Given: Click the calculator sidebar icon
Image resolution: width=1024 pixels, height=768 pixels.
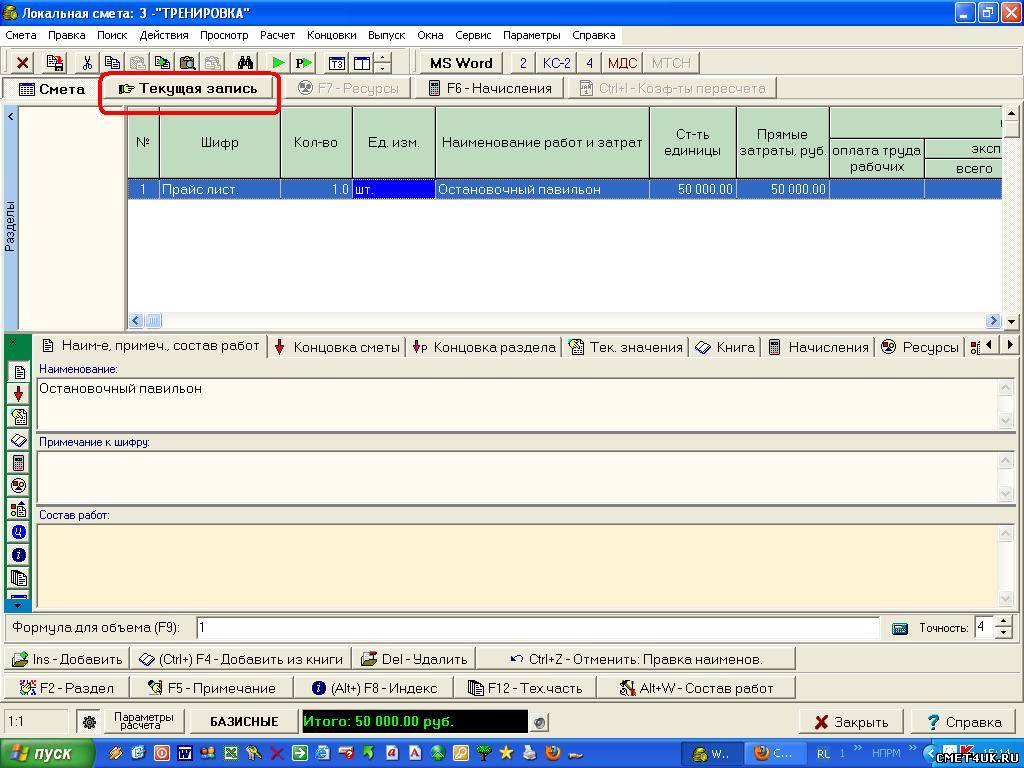Looking at the screenshot, I should pos(18,463).
